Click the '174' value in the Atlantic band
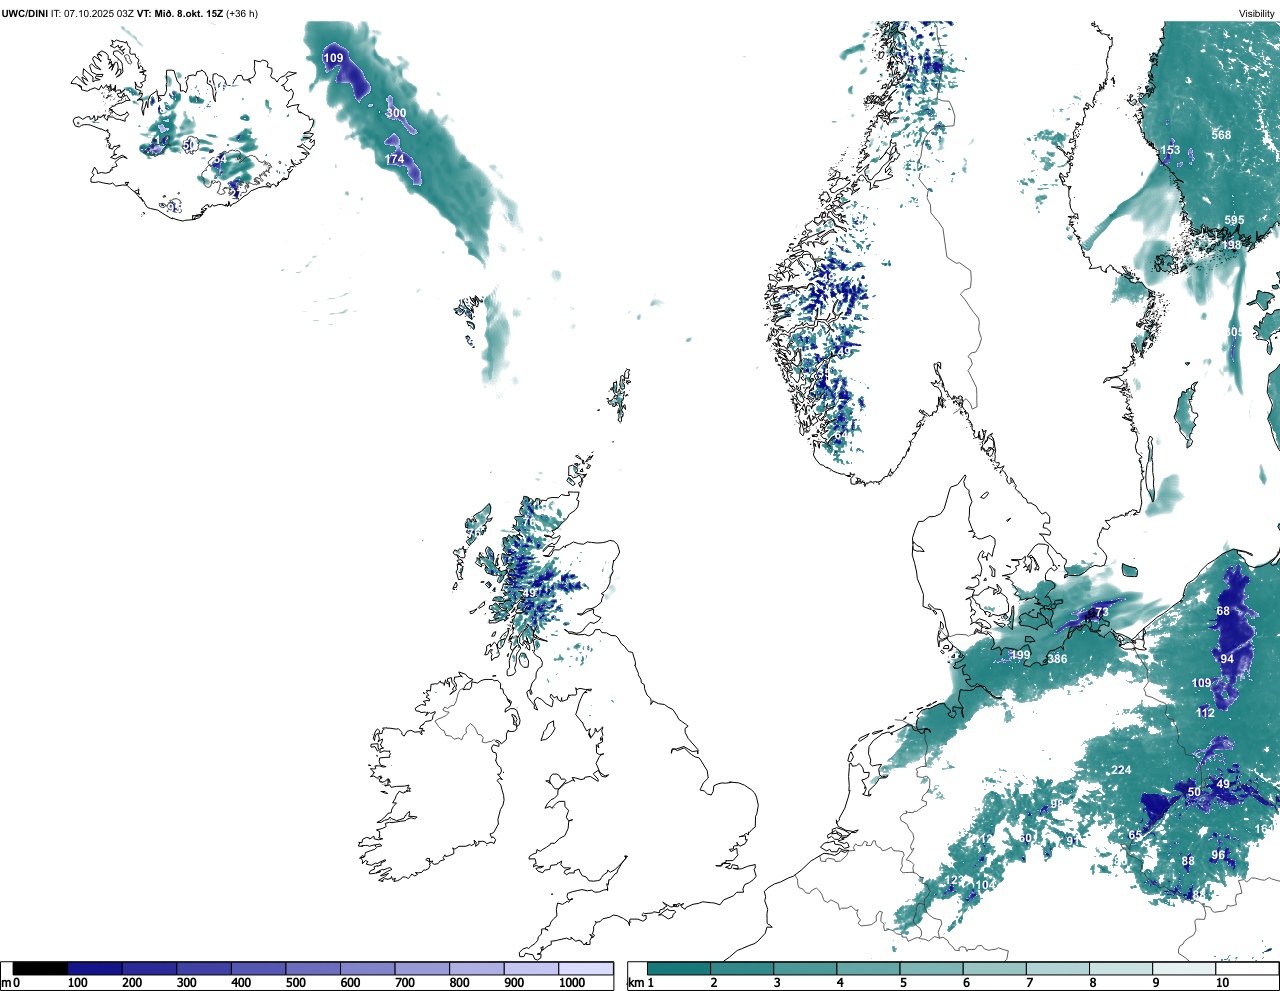Viewport: 1280px width, 991px height. pos(395,159)
